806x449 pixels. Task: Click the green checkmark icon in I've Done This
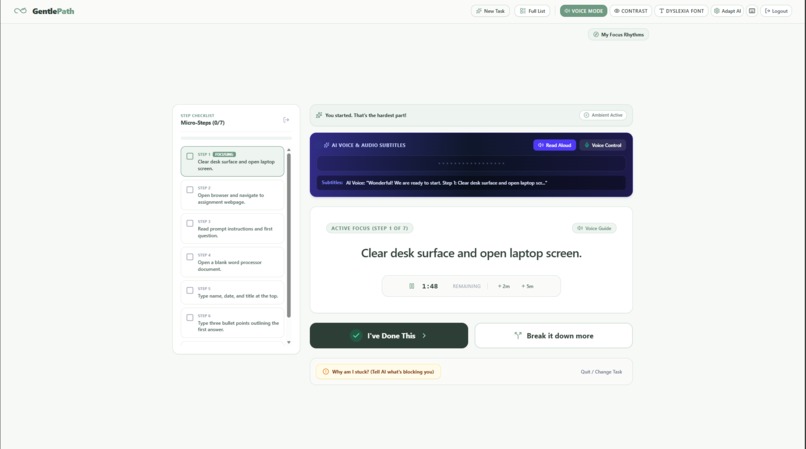pos(356,335)
